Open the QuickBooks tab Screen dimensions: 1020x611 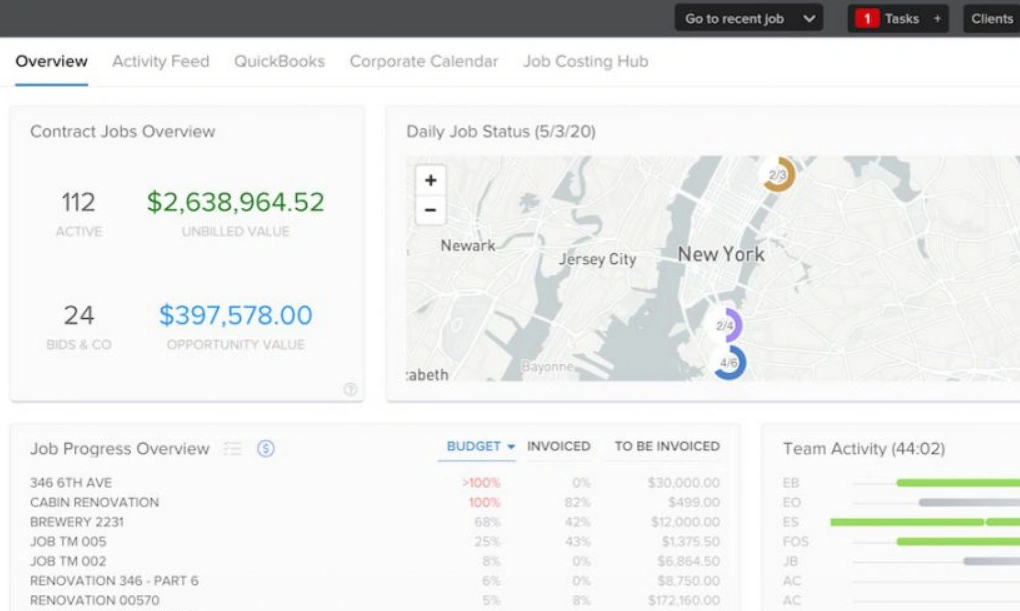[279, 61]
